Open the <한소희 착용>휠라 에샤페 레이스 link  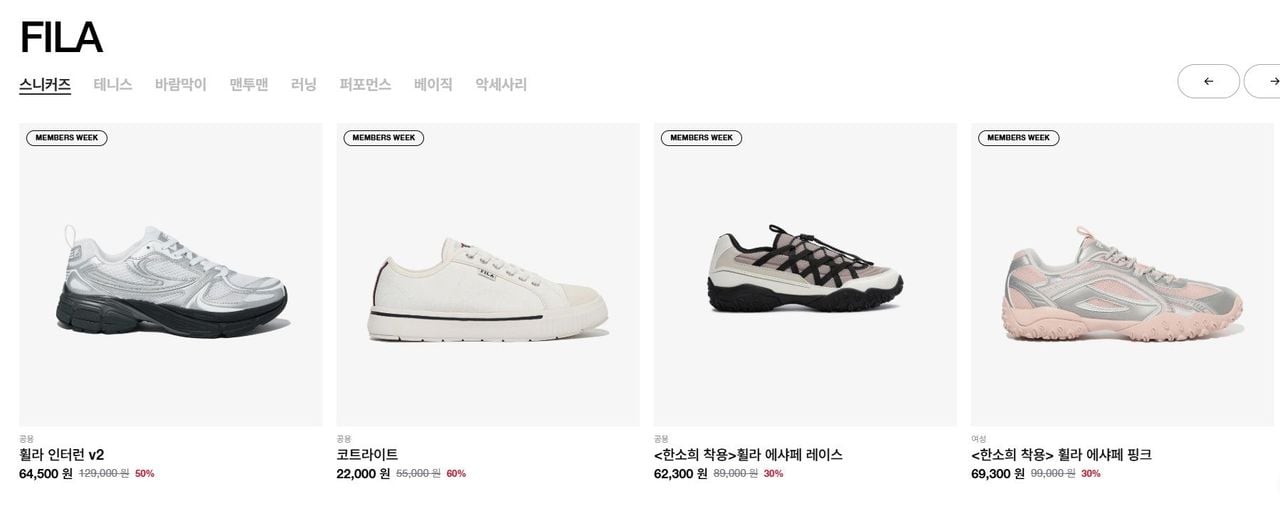click(x=748, y=454)
